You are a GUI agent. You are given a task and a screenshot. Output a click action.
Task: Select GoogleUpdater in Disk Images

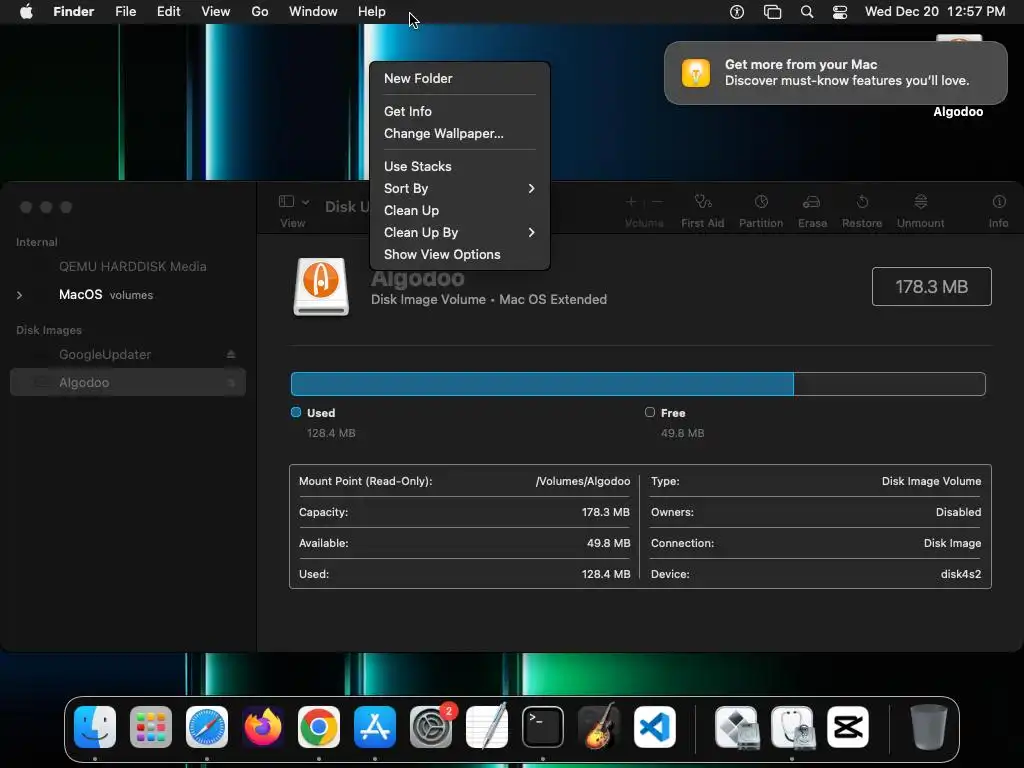tap(128, 355)
